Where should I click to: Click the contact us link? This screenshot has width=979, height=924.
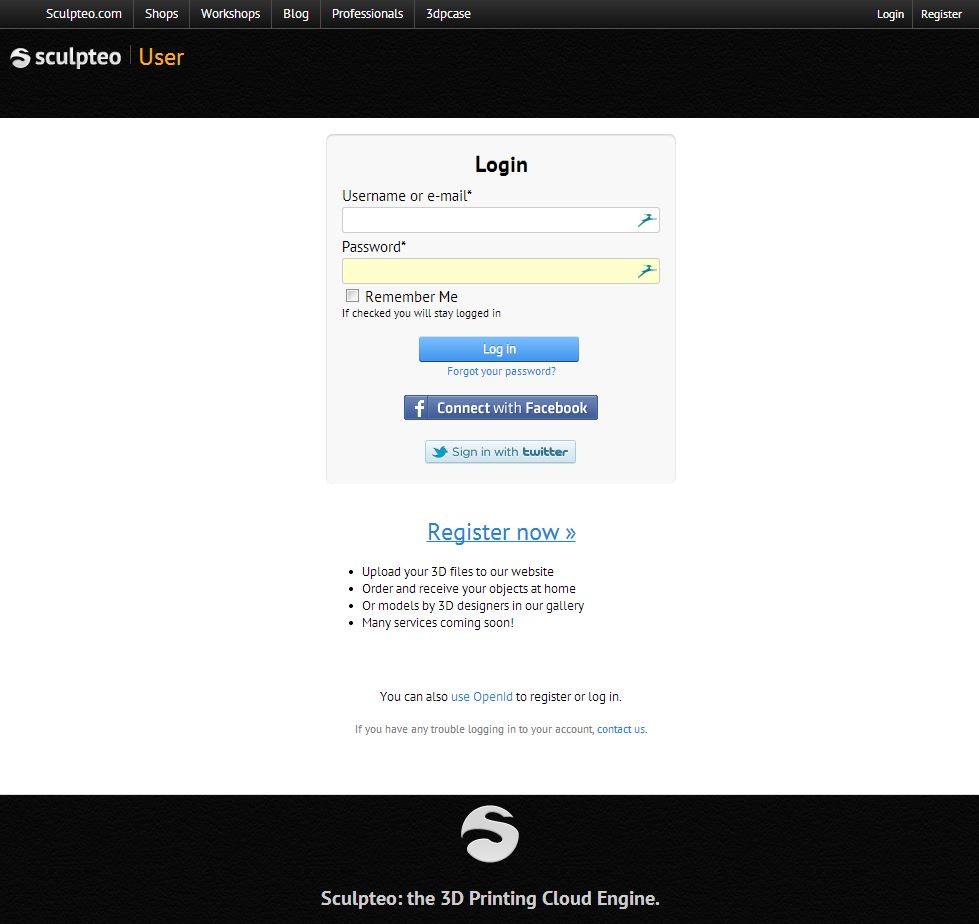(x=621, y=729)
